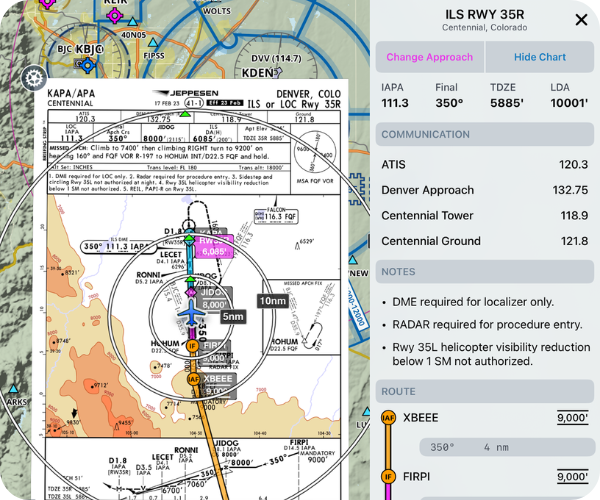Tap the green runway marker above RW35R label

tap(189, 239)
